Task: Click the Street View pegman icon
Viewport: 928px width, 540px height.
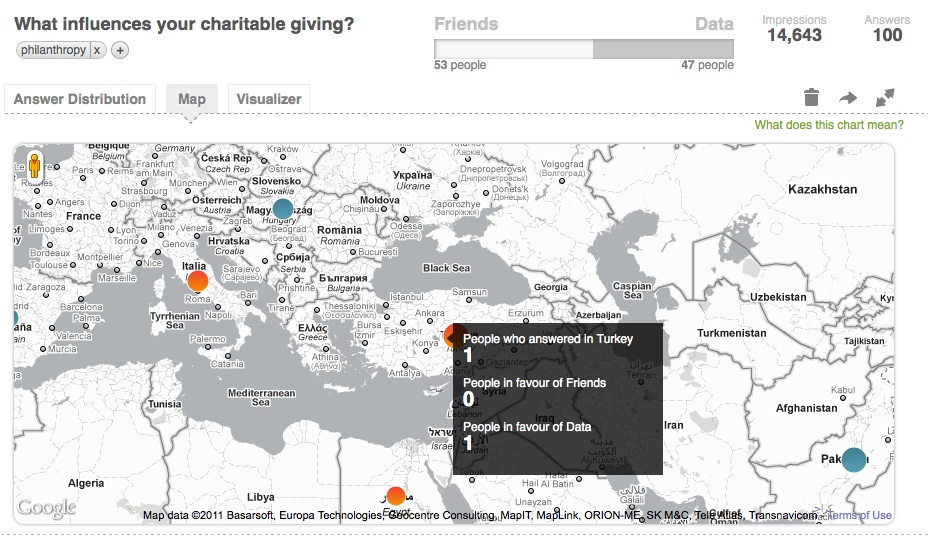Action: [x=34, y=165]
